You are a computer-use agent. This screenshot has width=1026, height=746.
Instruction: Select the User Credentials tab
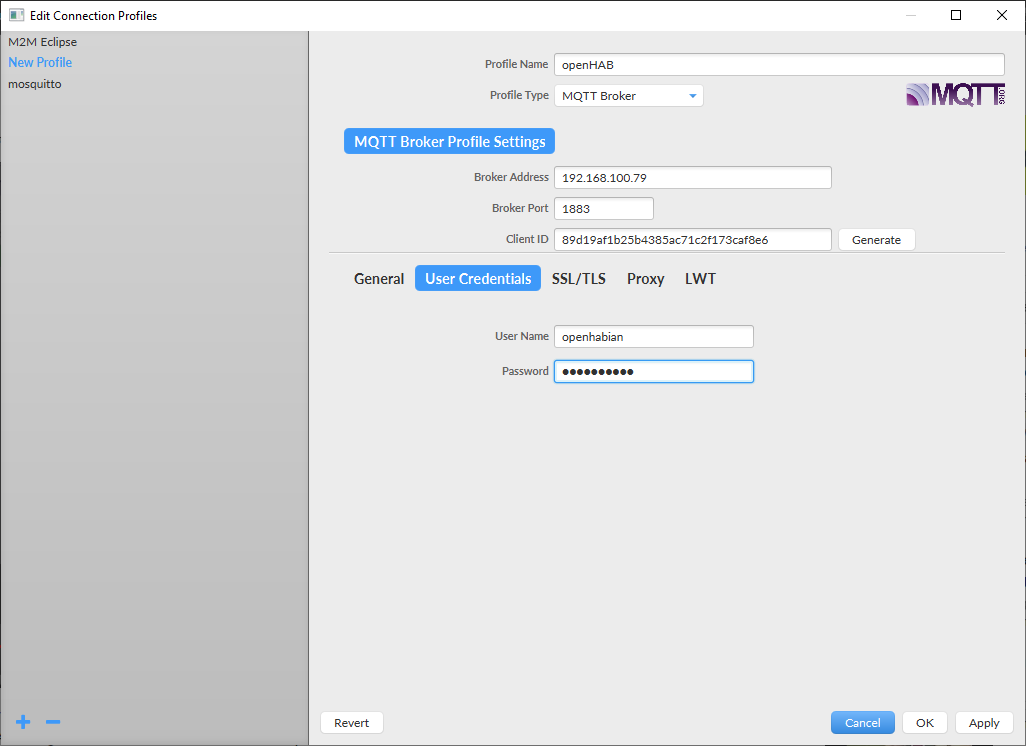pyautogui.click(x=477, y=278)
